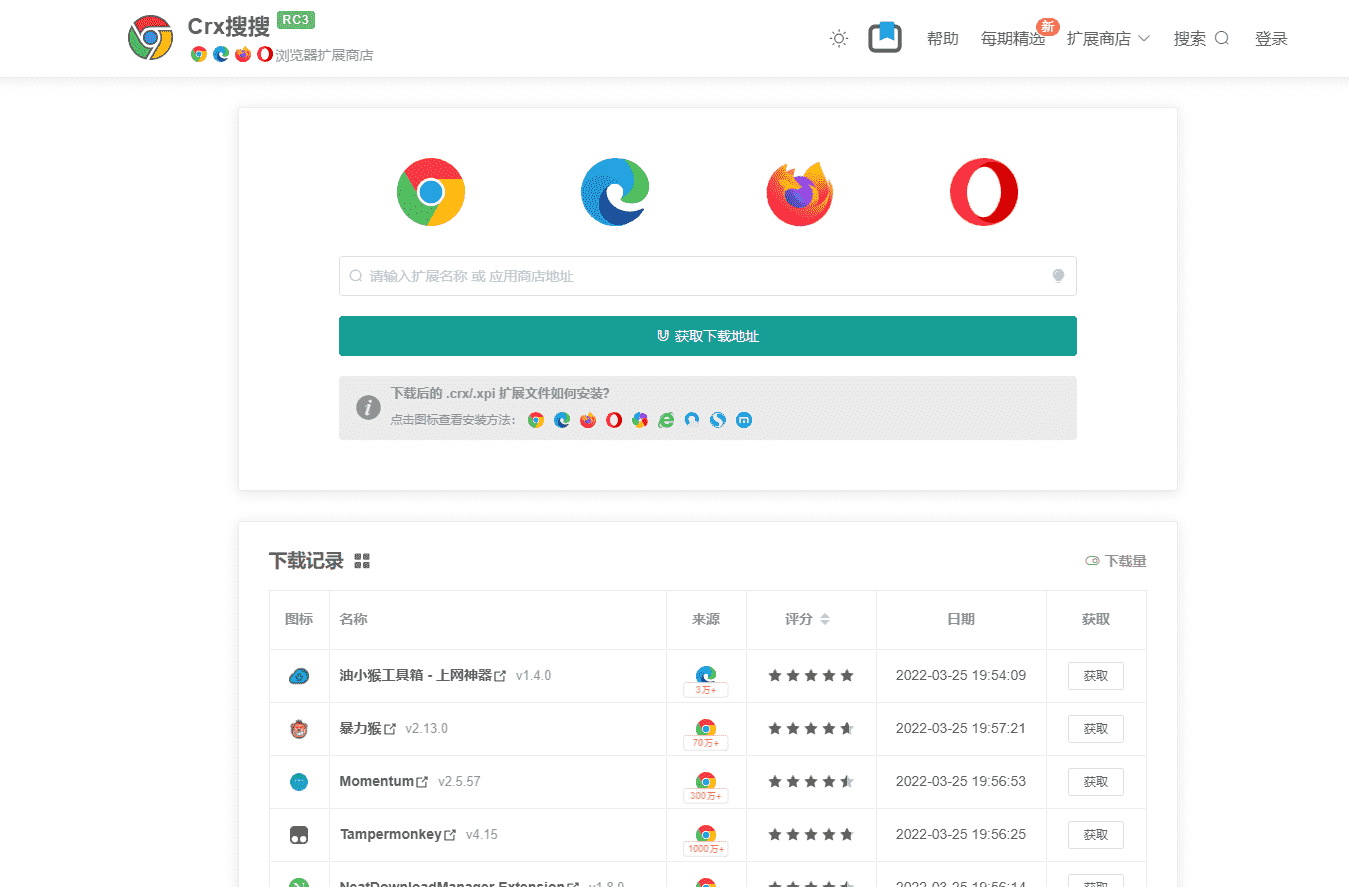Viewport: 1349px width, 887px height.
Task: Click date 2022-03-25 19:57:21
Action: [x=961, y=729]
